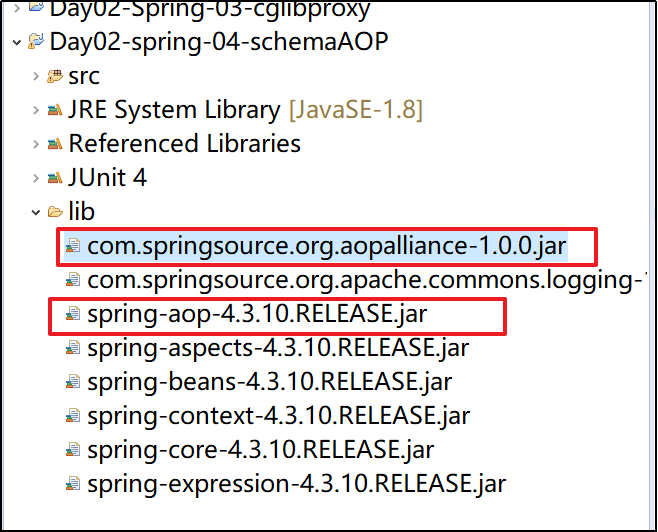658x532 pixels.
Task: Select spring-aop-4.3.10.RELEASE.jar
Action: (257, 314)
